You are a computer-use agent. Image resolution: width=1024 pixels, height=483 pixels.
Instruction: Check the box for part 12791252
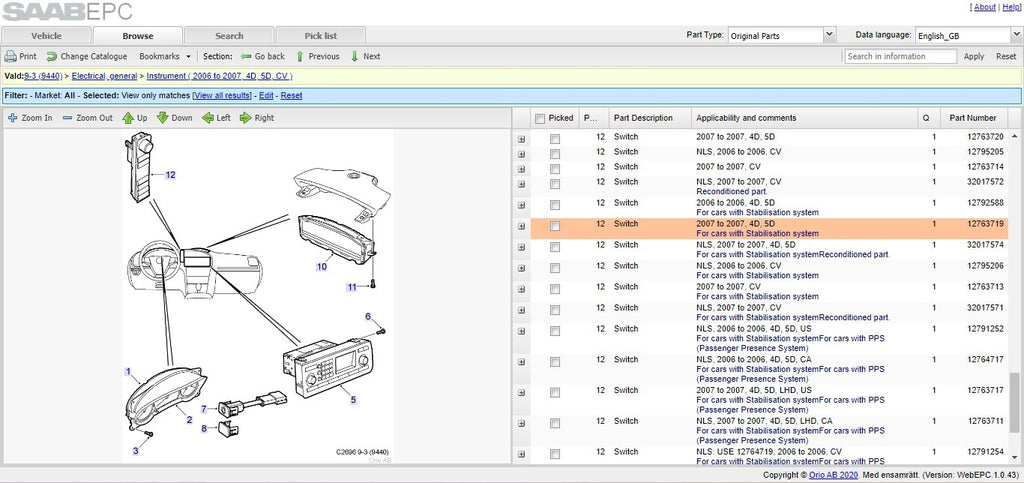554,331
